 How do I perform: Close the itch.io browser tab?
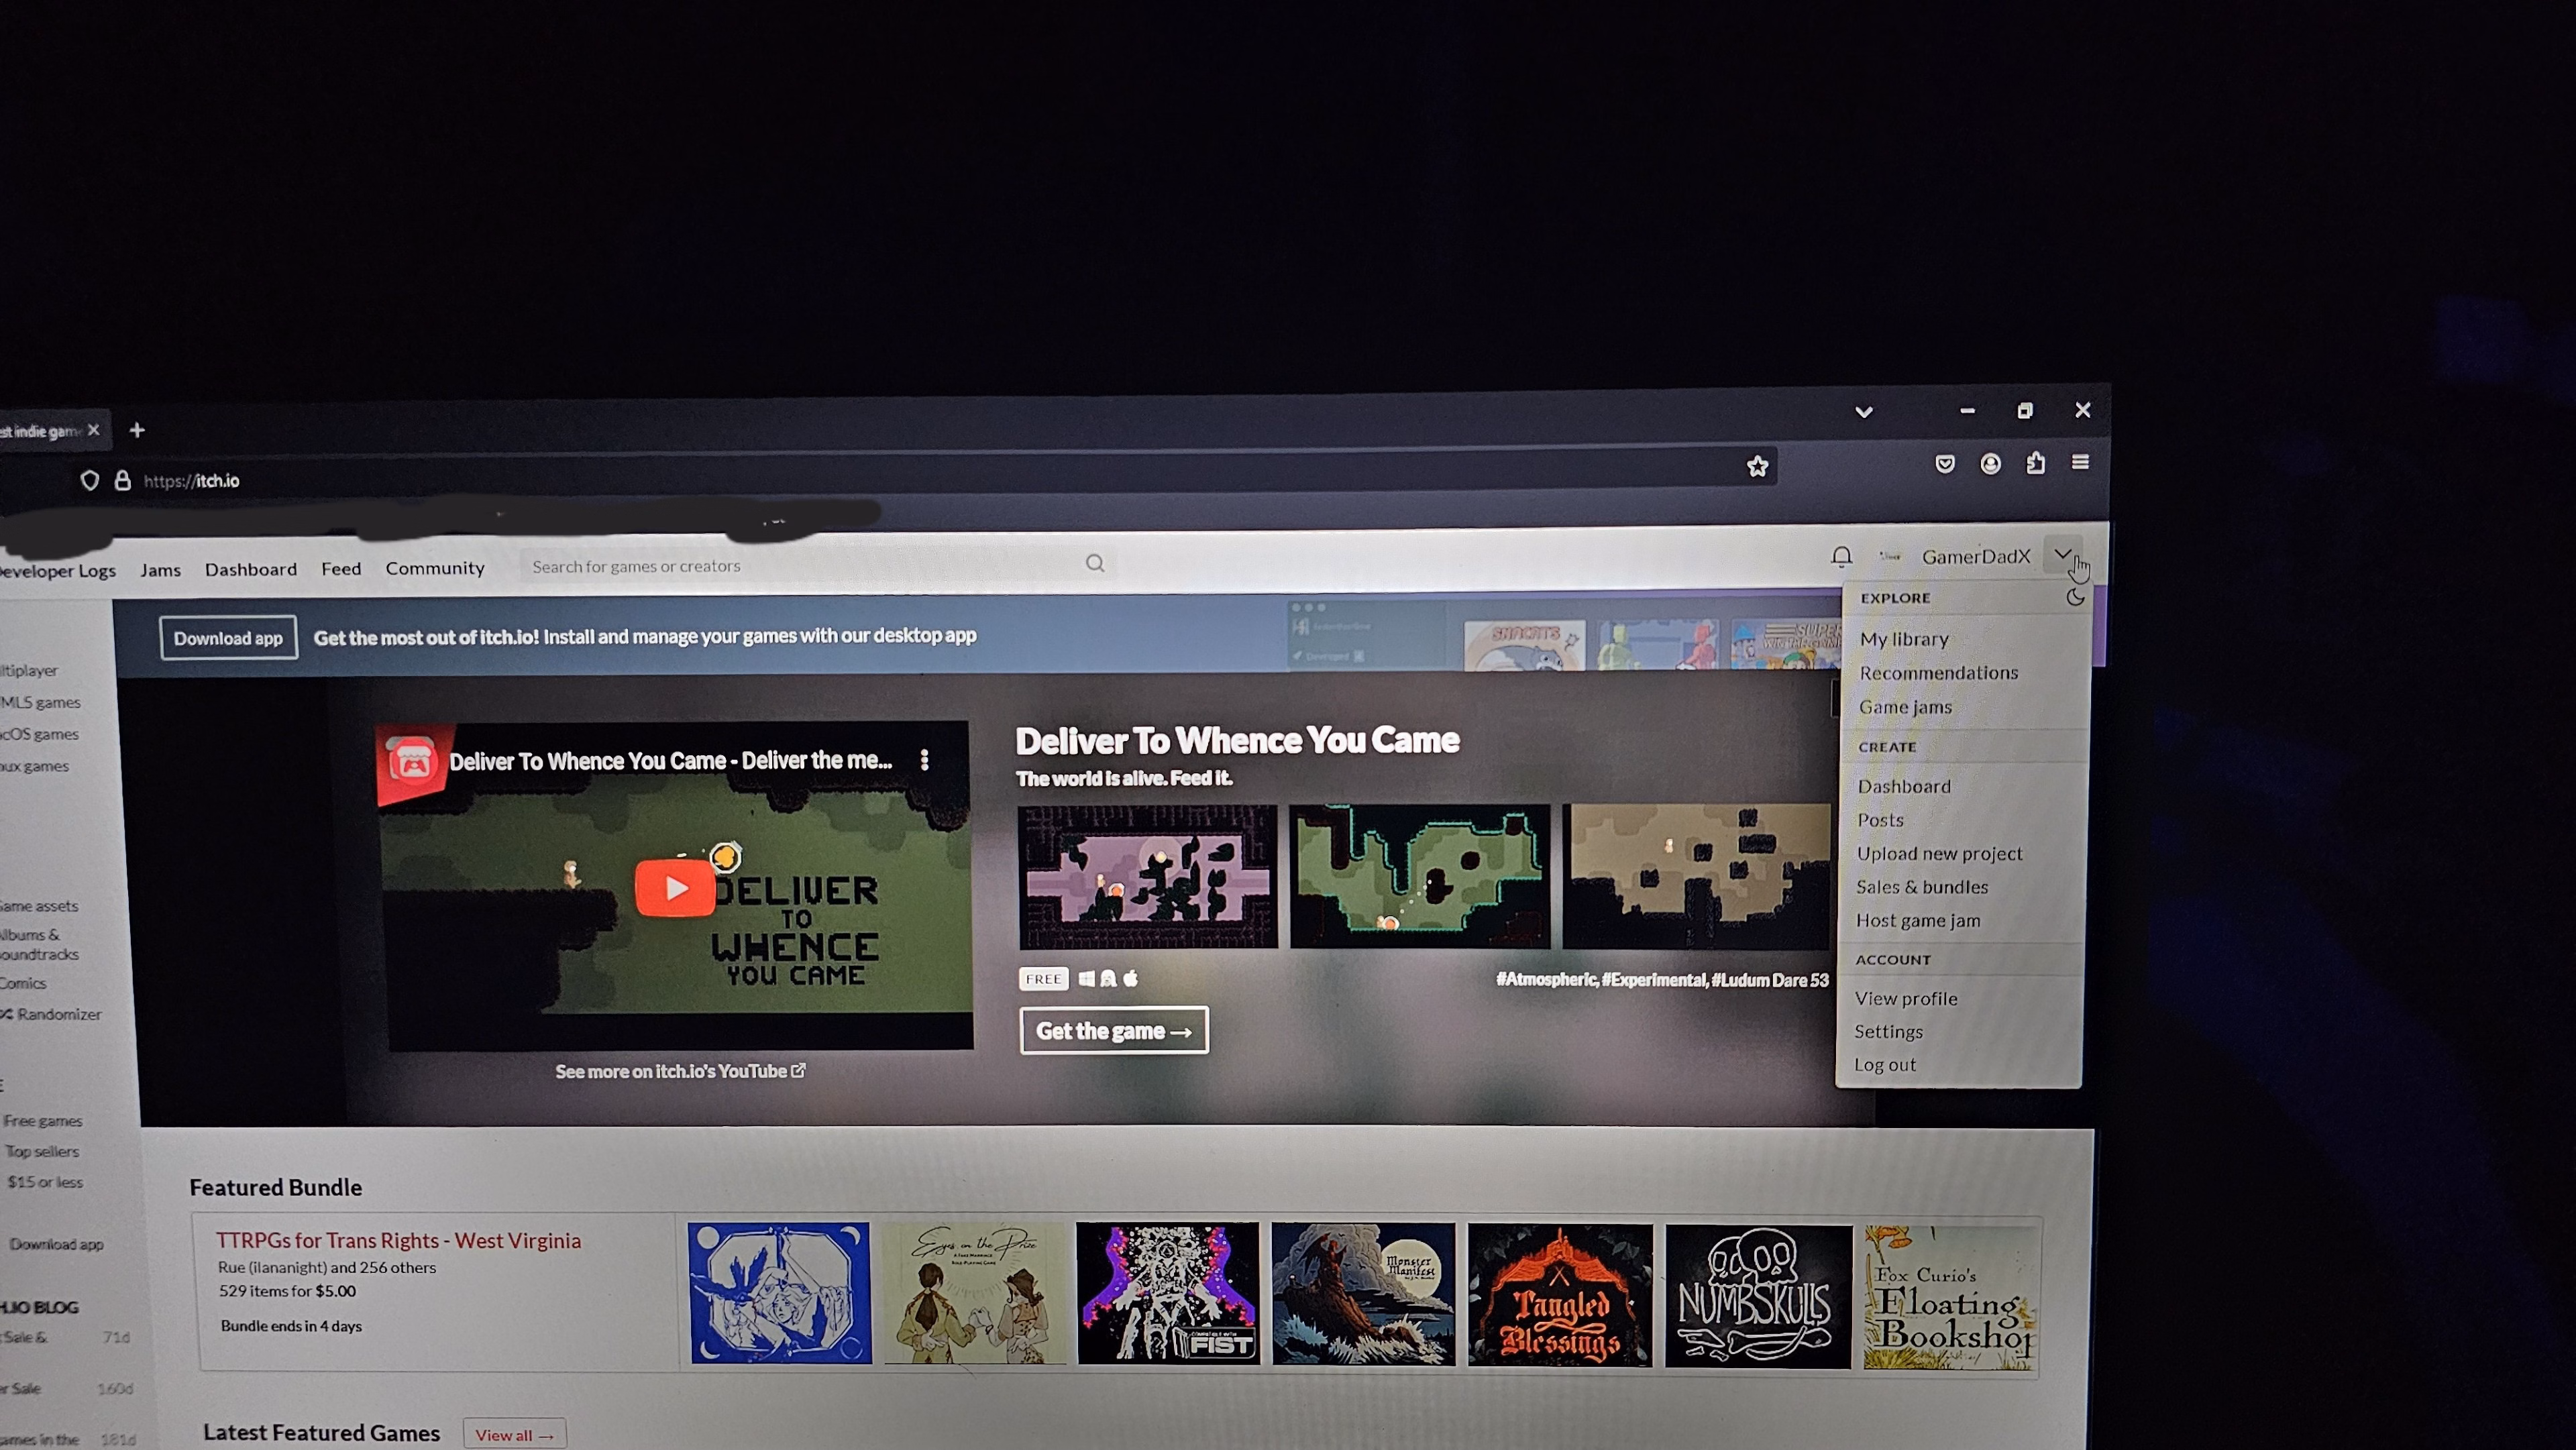pyautogui.click(x=94, y=430)
